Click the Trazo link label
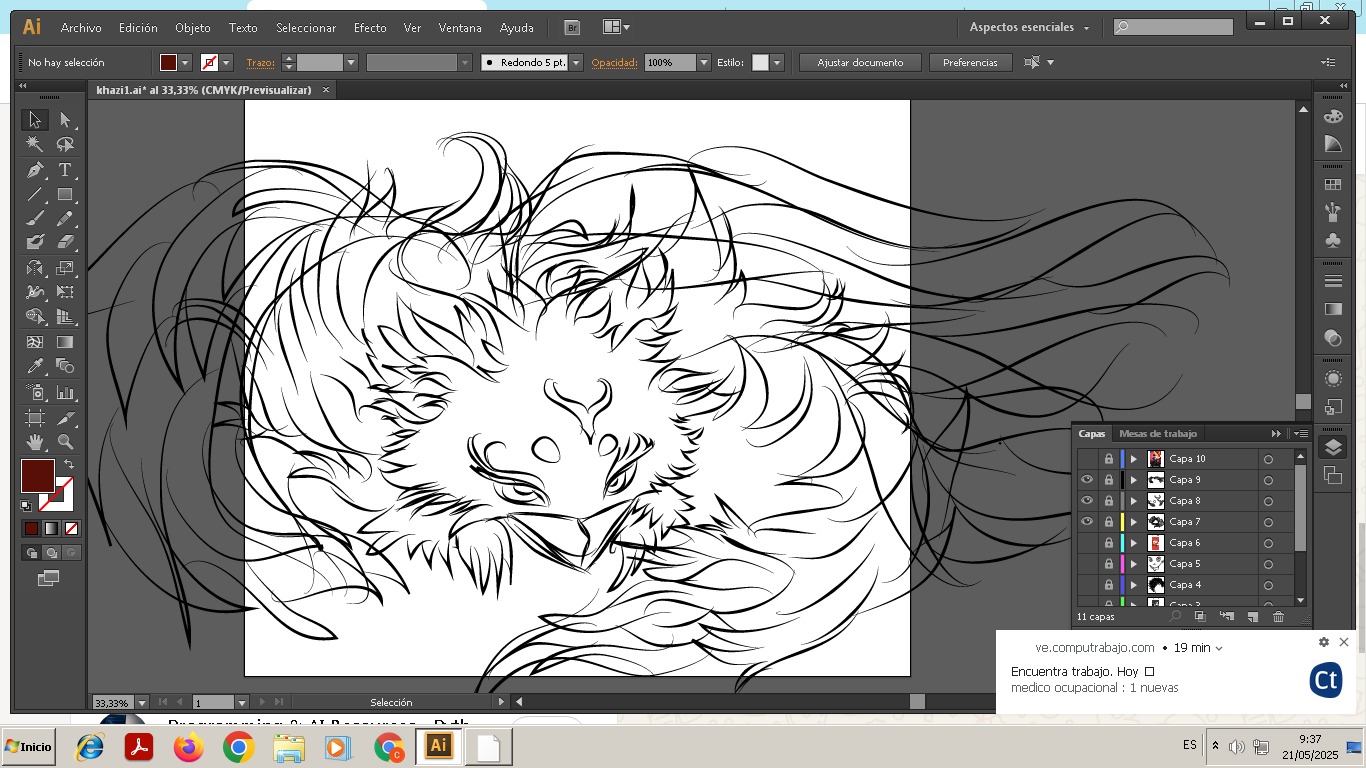Image resolution: width=1366 pixels, height=768 pixels. tap(260, 63)
